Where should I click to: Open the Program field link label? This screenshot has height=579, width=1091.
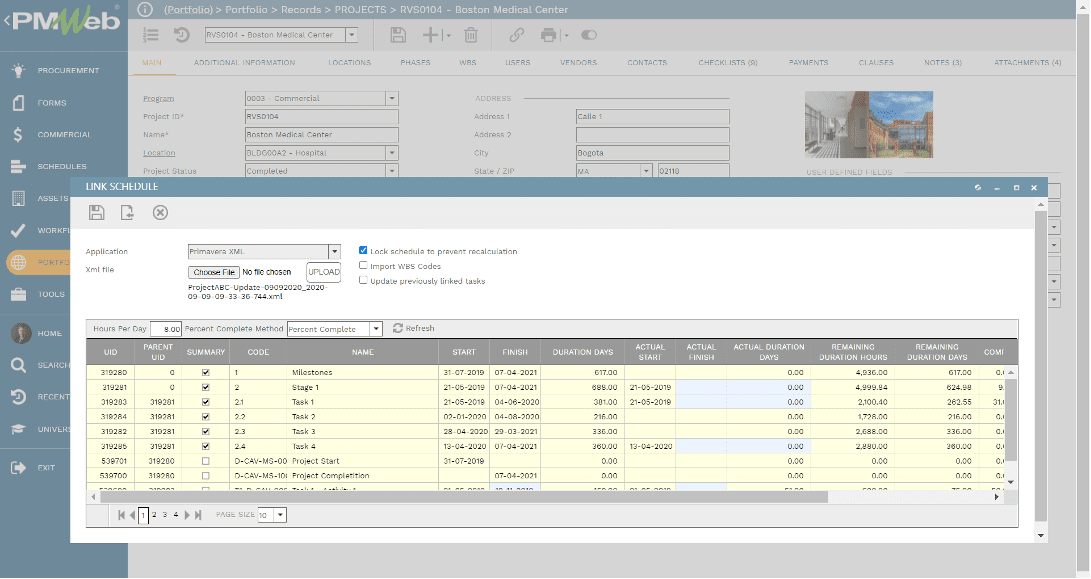tap(159, 99)
